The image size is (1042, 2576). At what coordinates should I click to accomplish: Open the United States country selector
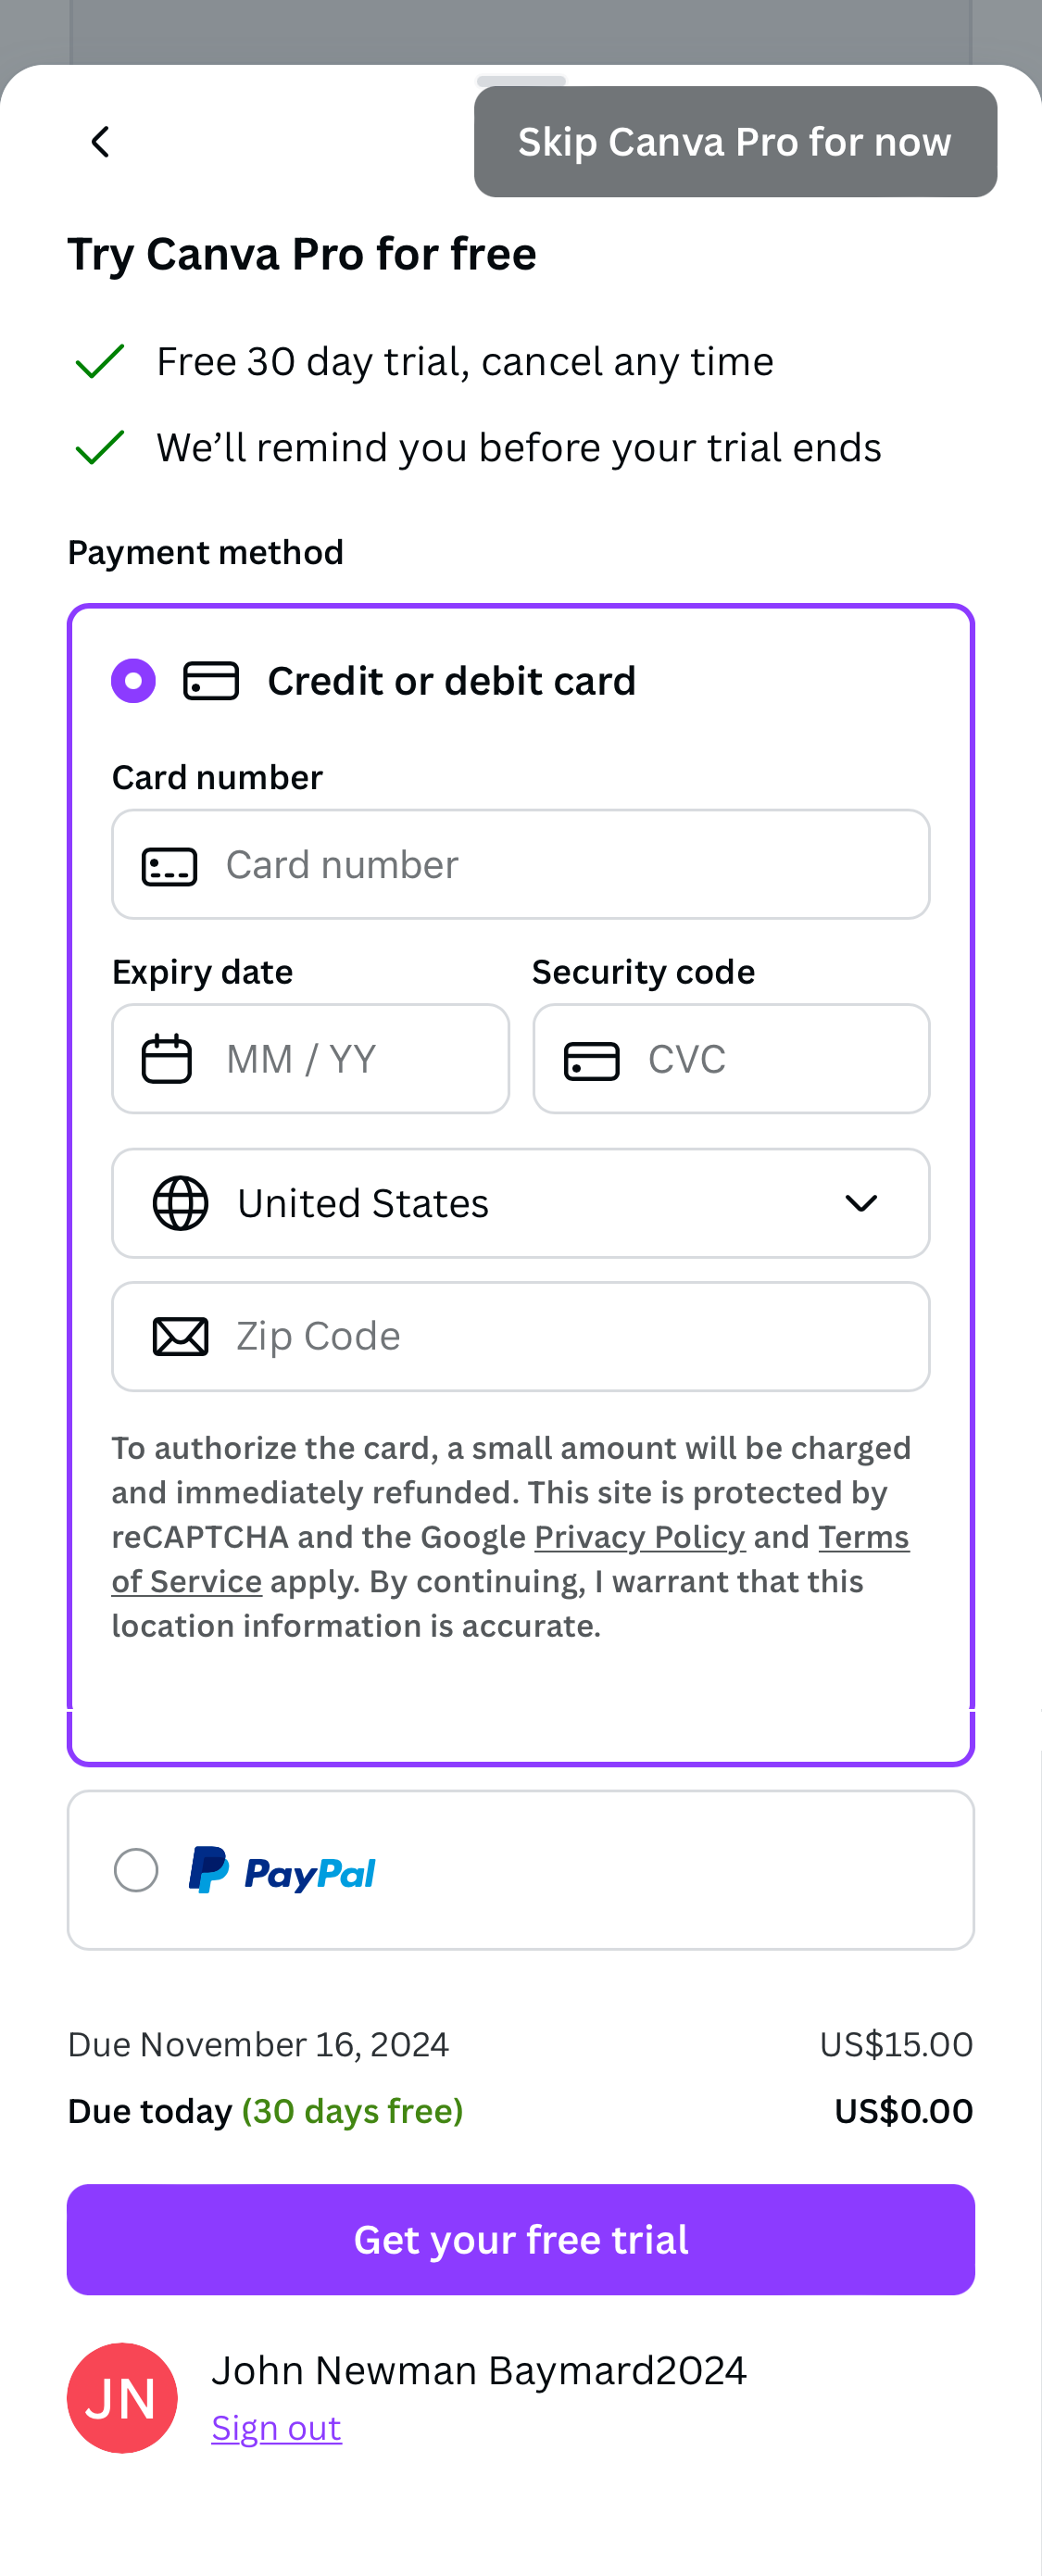(520, 1203)
